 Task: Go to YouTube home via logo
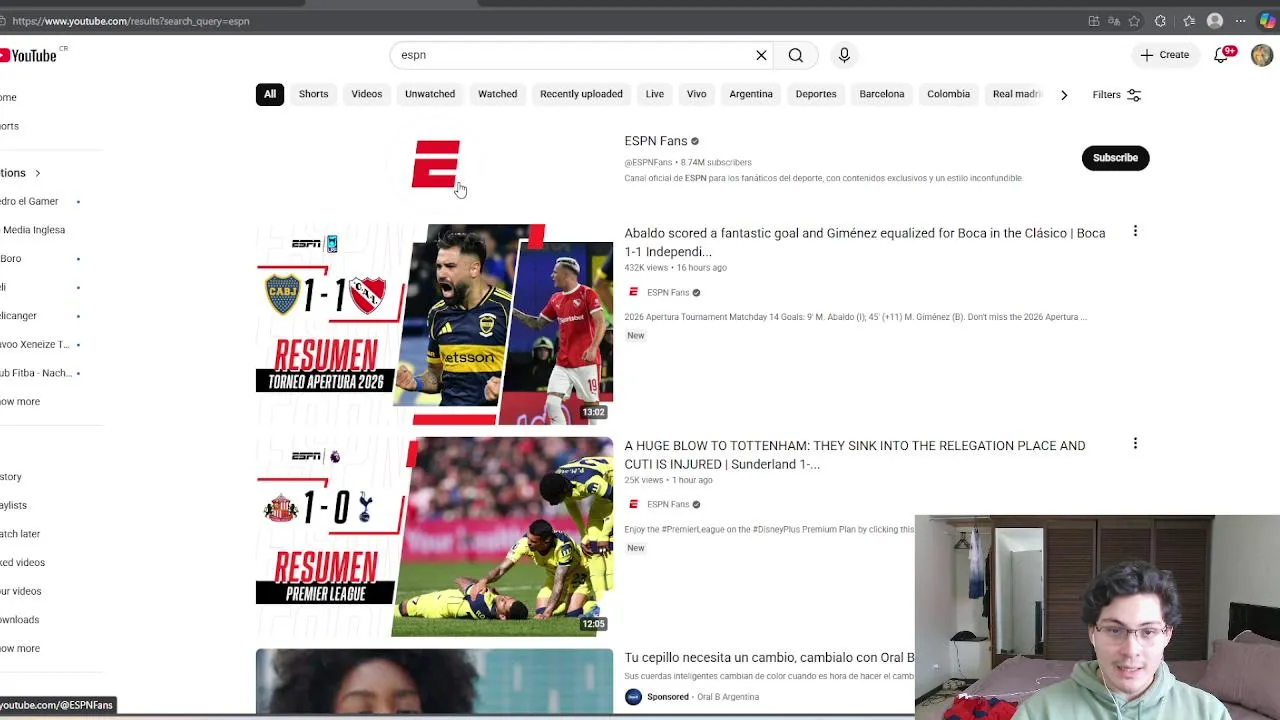click(x=30, y=56)
